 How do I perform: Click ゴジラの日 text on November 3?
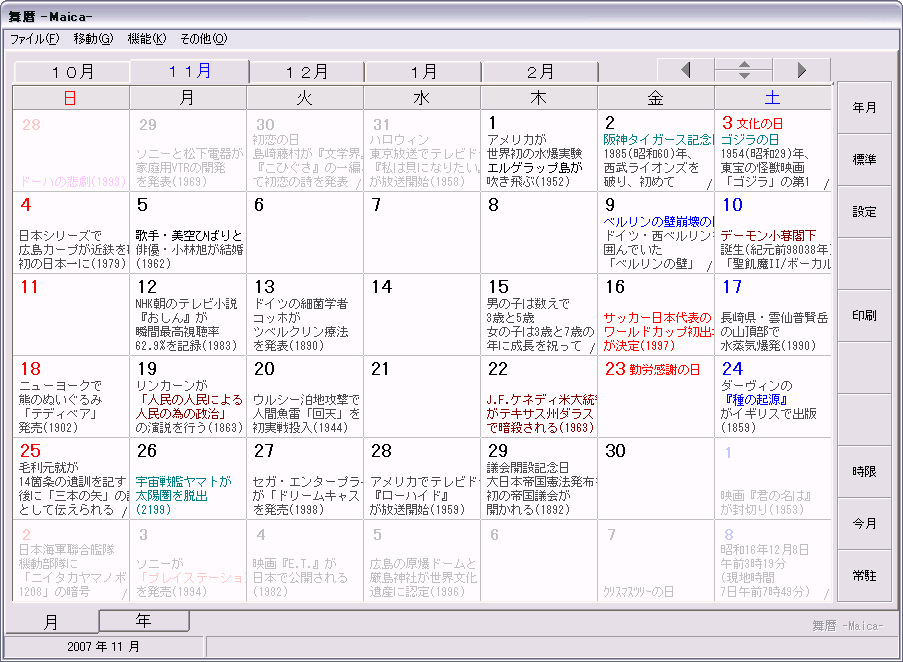pyautogui.click(x=750, y=139)
